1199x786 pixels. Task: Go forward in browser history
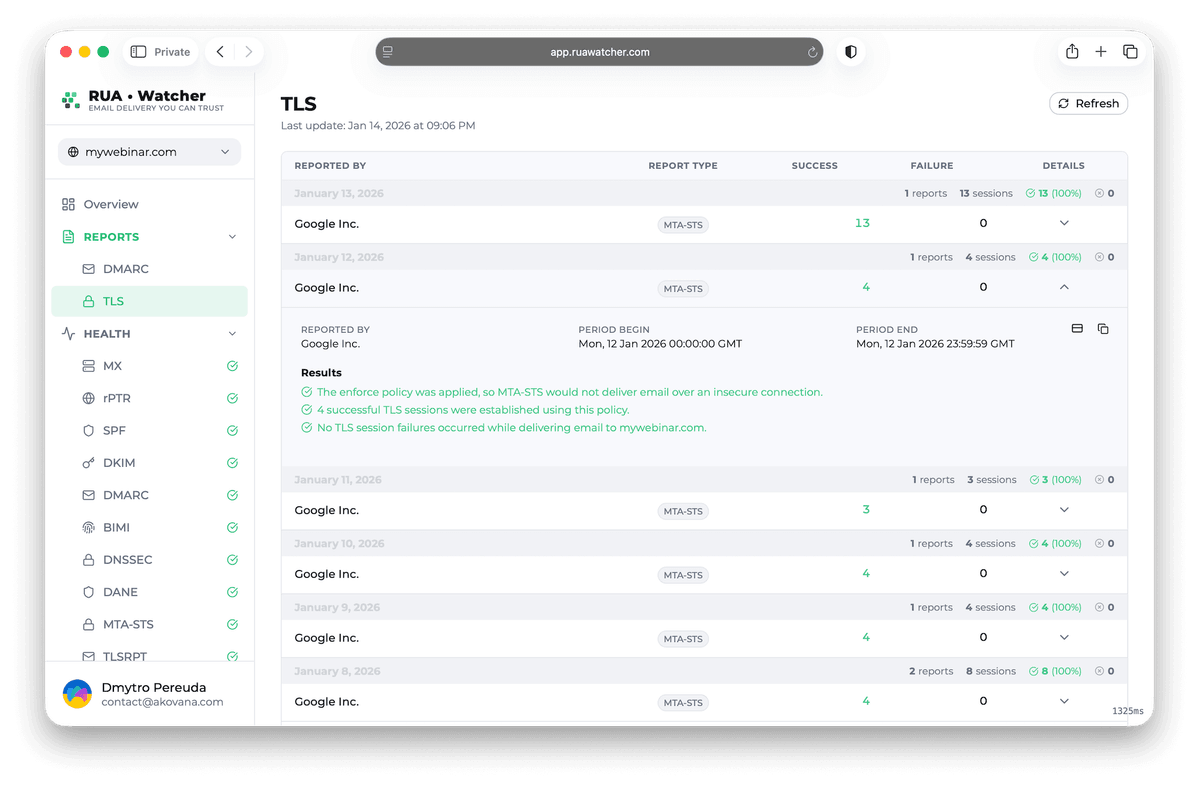point(249,52)
